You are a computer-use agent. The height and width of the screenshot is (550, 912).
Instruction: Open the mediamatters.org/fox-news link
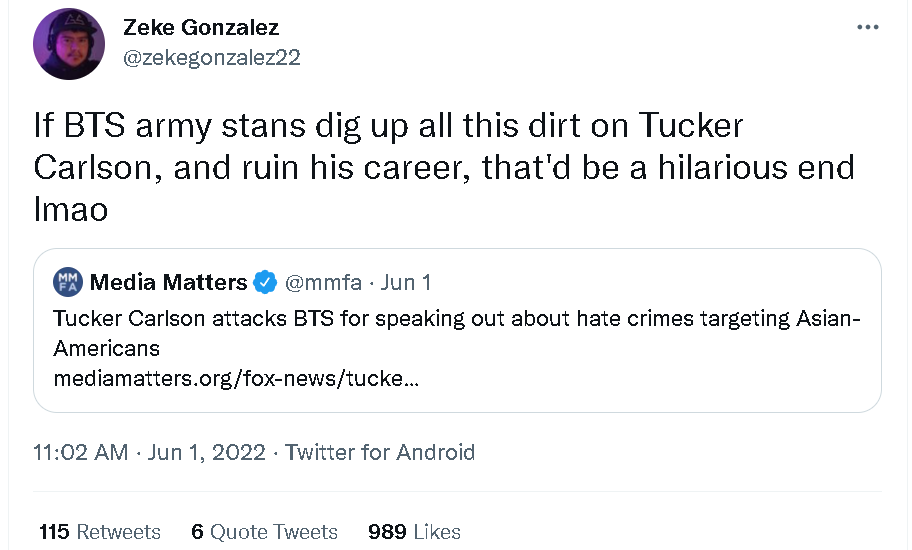coord(235,379)
